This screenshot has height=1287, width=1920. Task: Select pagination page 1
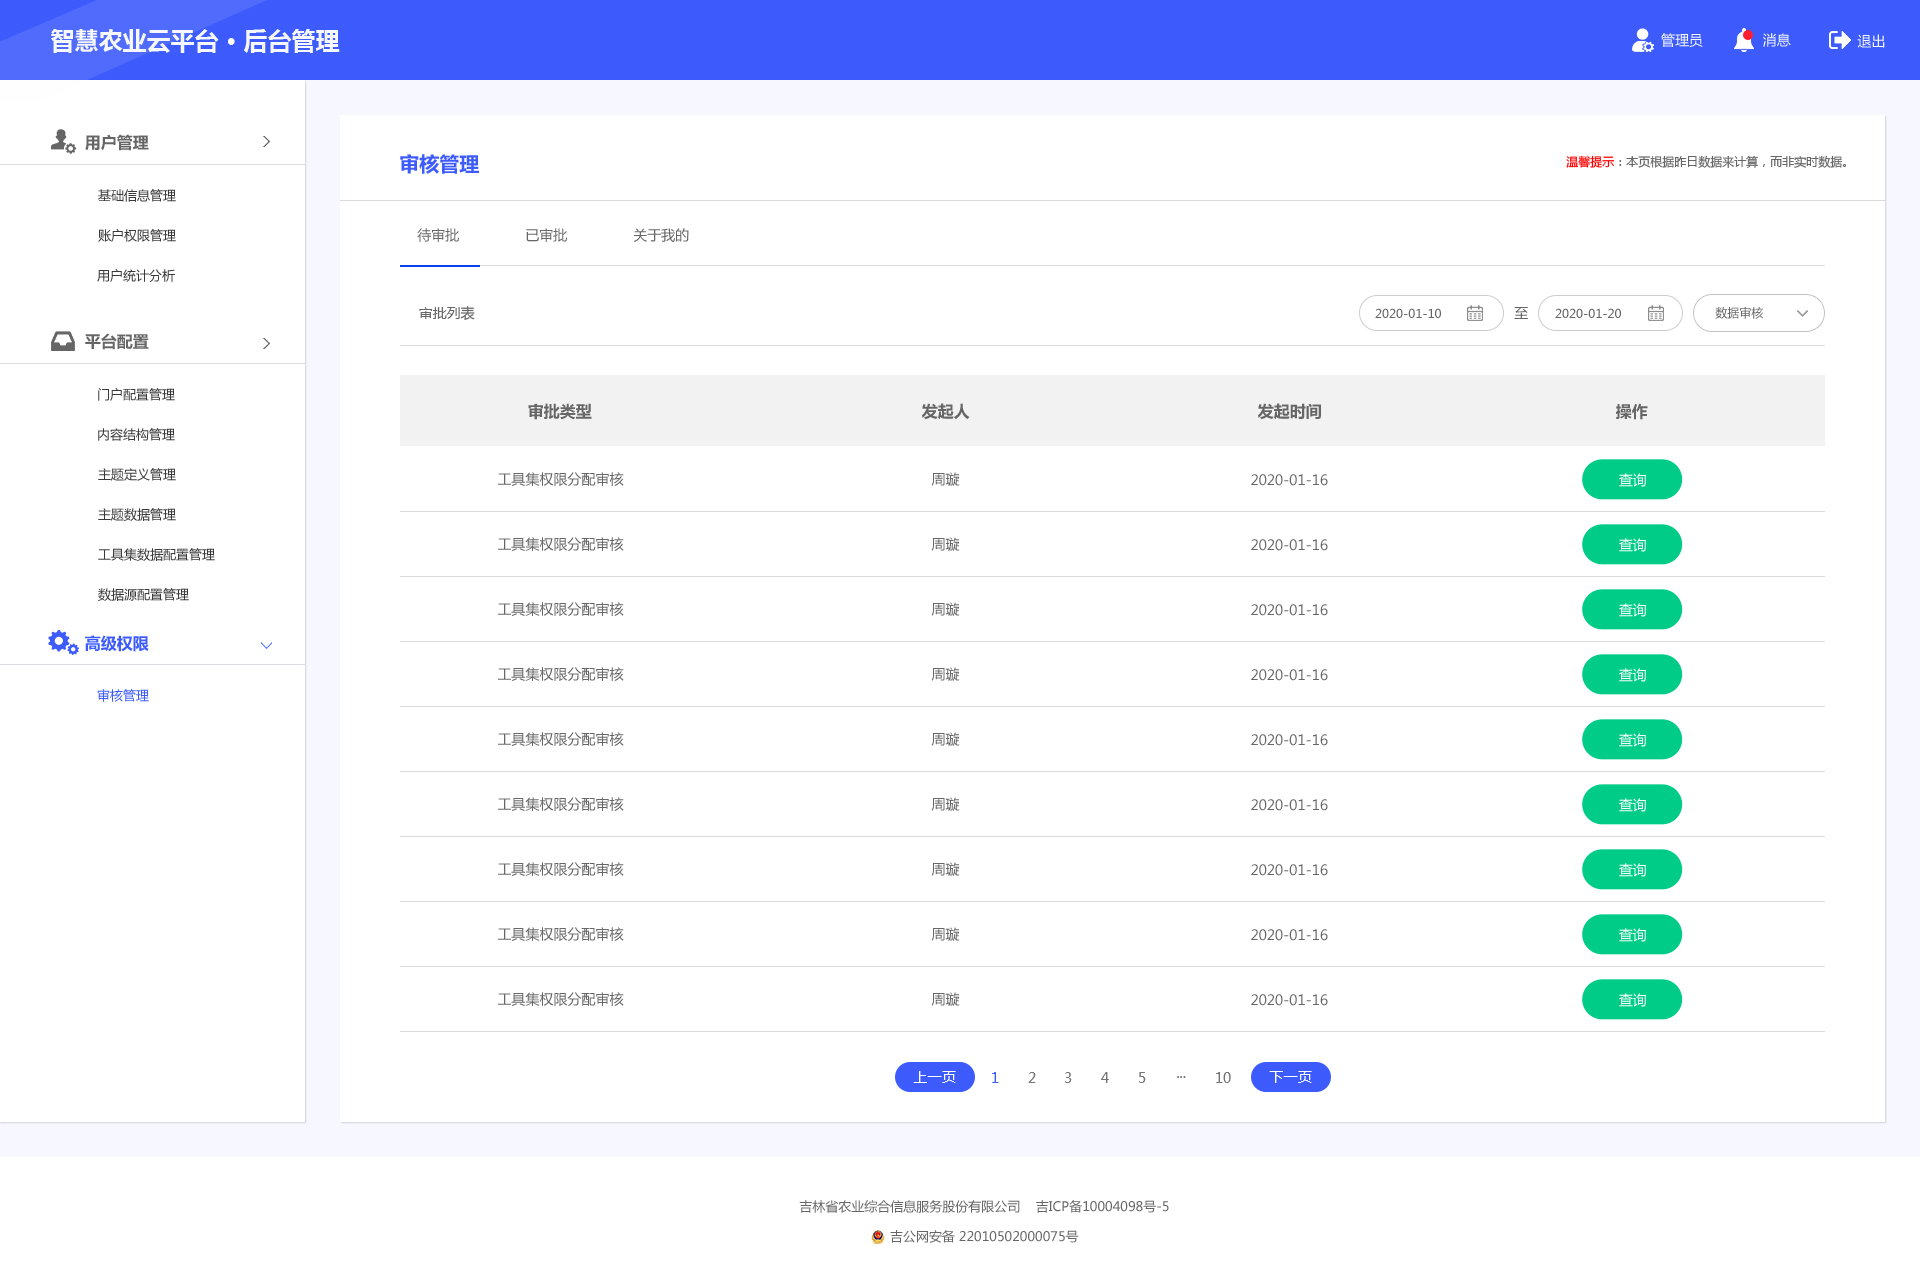(x=995, y=1077)
